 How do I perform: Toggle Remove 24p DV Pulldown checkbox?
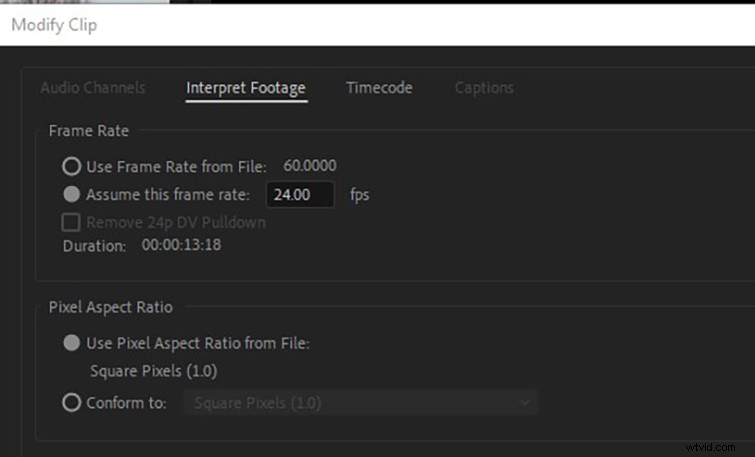coord(71,222)
